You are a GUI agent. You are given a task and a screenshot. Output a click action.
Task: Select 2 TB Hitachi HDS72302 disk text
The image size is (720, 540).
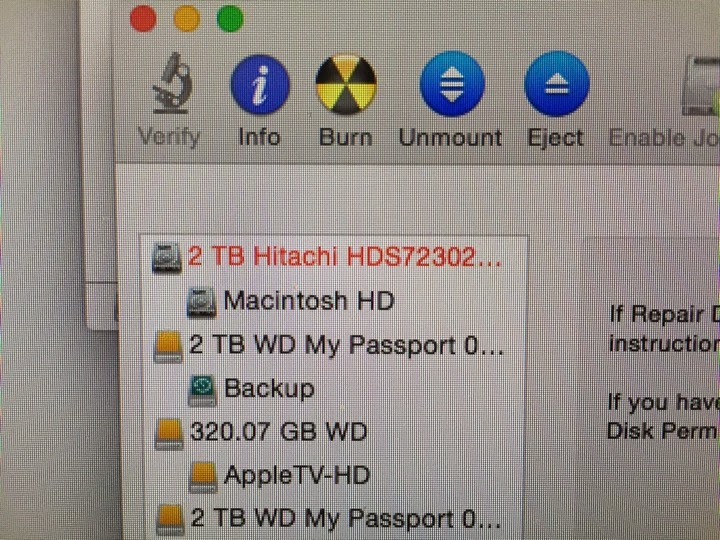(344, 256)
